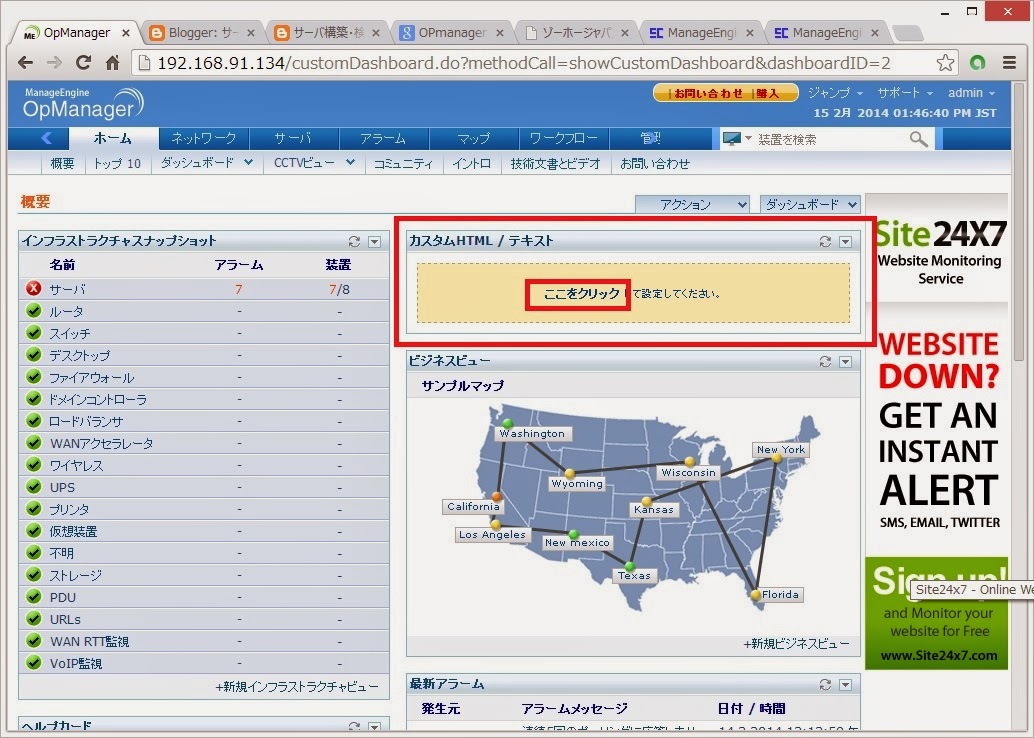This screenshot has width=1034, height=738.
Task: Select the マップ tab
Action: pyautogui.click(x=473, y=138)
